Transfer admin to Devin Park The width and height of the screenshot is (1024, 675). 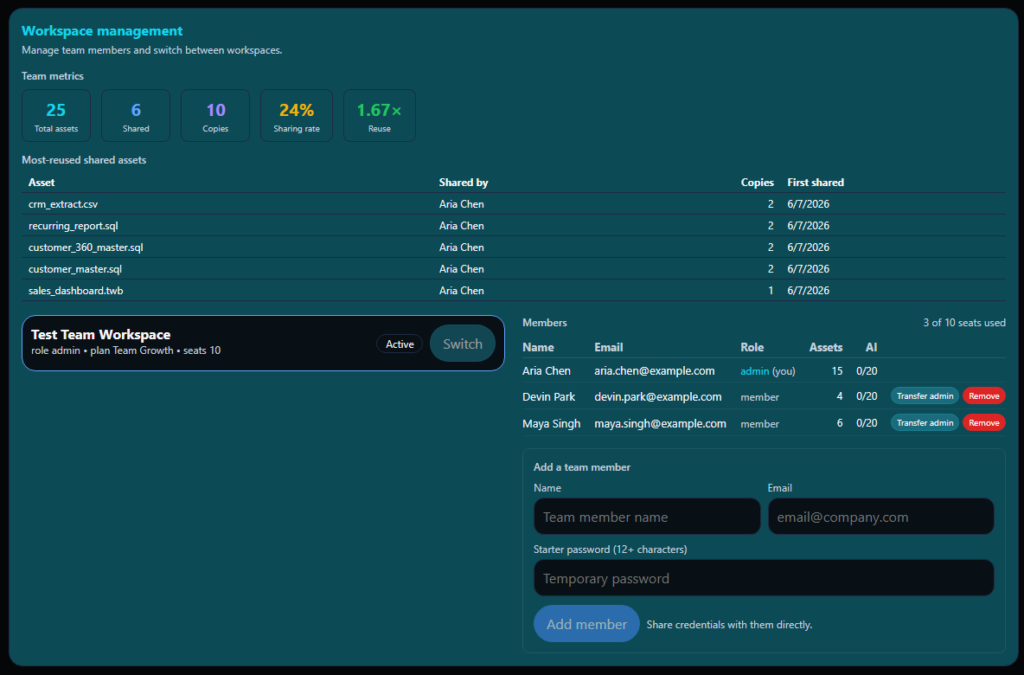point(925,396)
